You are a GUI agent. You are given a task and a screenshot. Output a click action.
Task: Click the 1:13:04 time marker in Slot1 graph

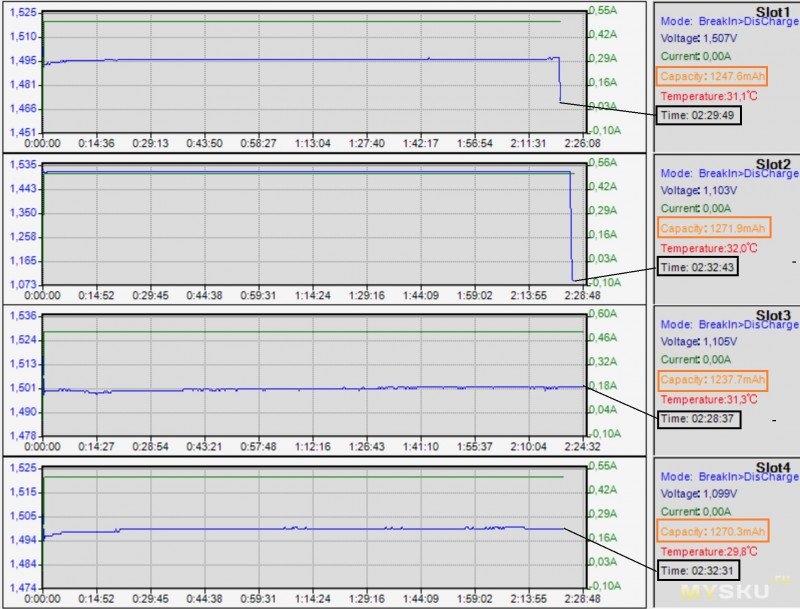[x=312, y=143]
